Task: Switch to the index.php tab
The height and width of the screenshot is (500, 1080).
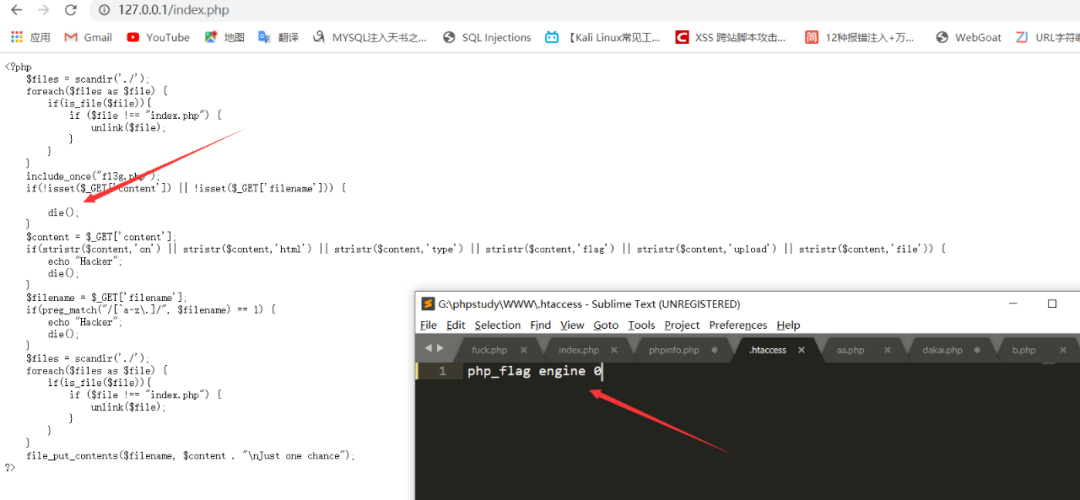Action: coord(578,350)
